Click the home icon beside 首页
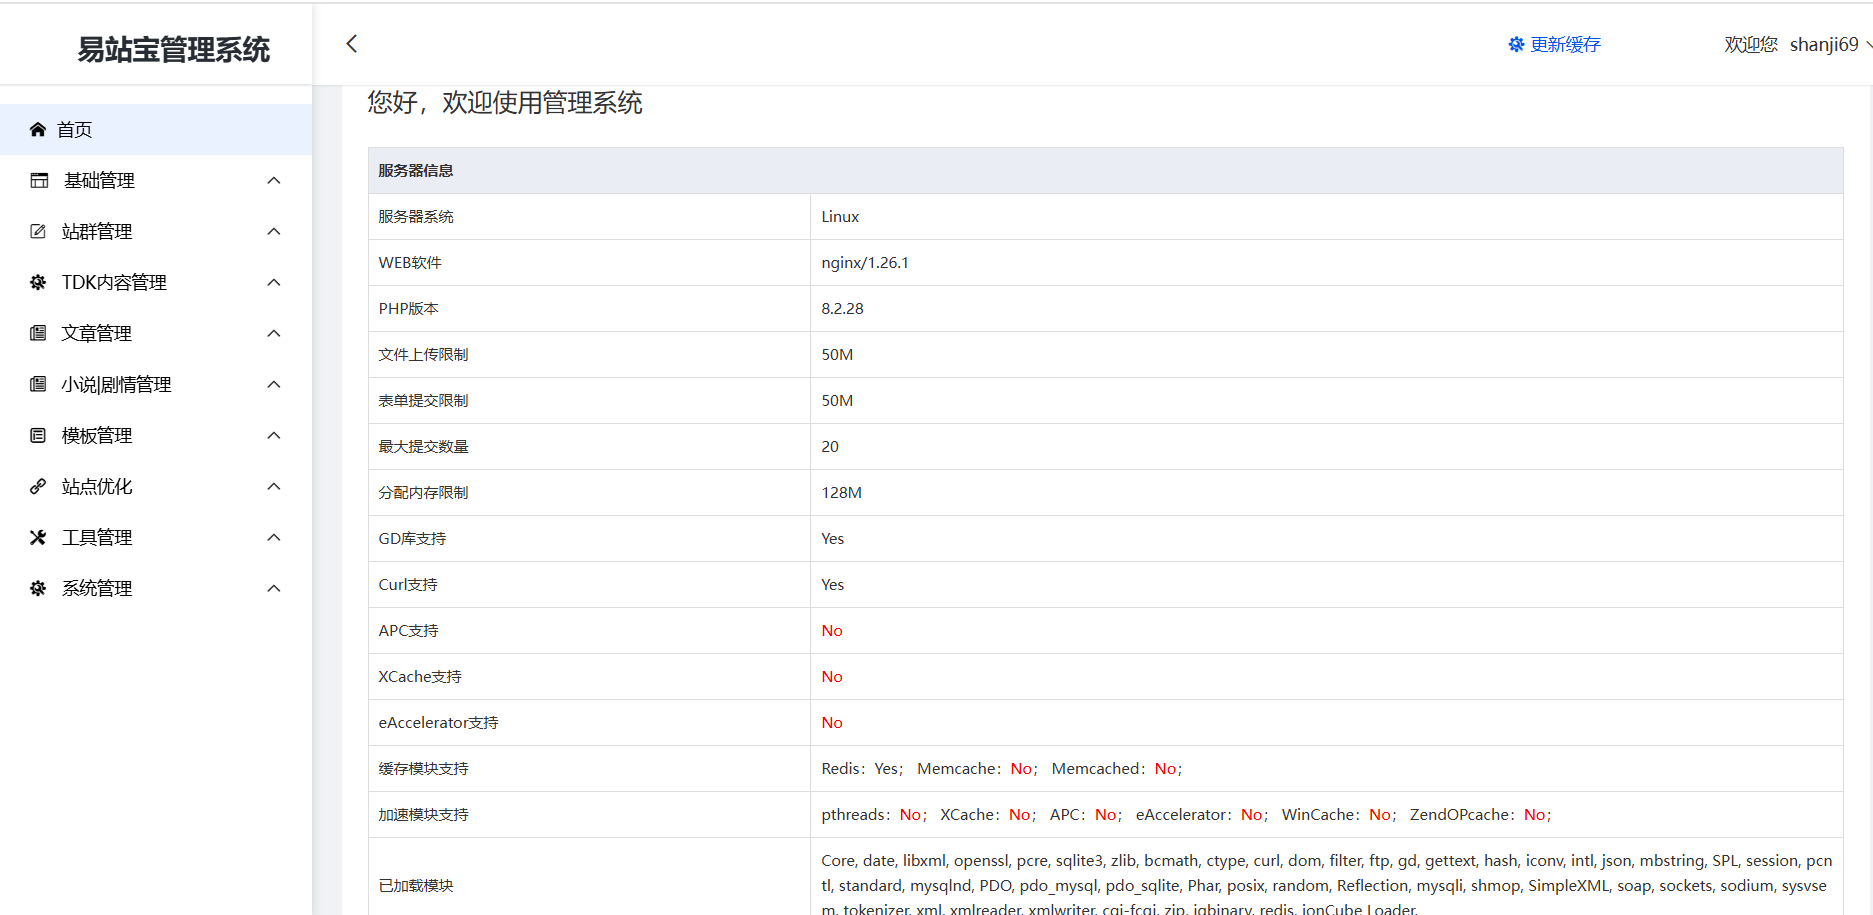The image size is (1873, 915). (x=38, y=129)
